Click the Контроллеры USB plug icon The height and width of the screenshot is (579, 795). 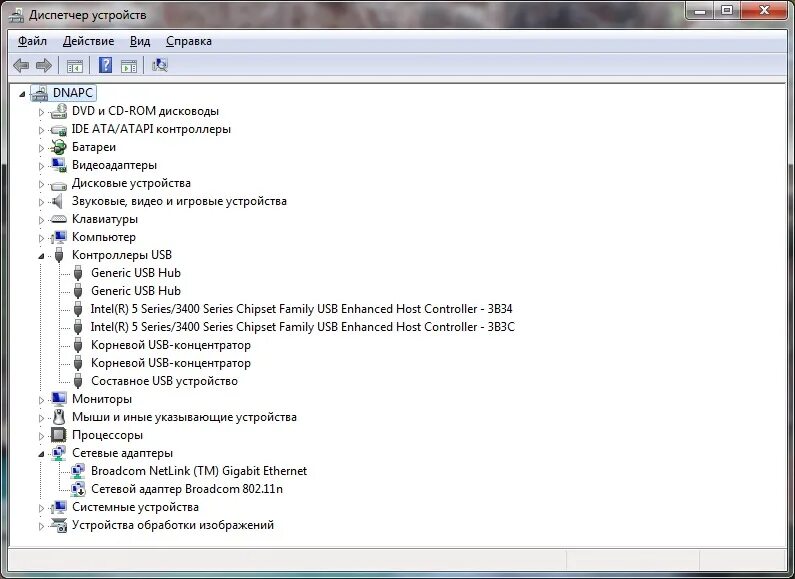(x=59, y=255)
